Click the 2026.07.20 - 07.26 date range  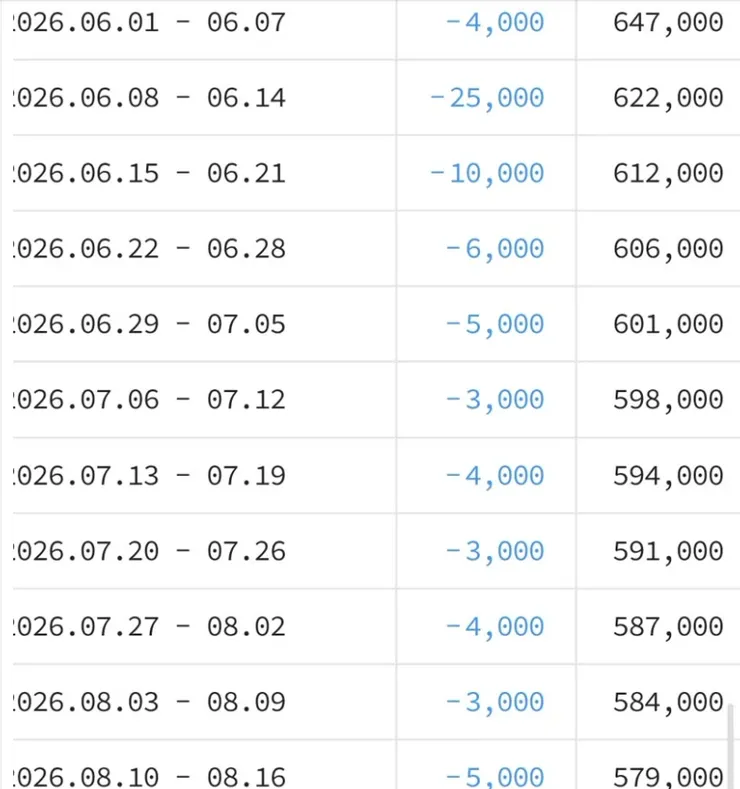tap(150, 551)
